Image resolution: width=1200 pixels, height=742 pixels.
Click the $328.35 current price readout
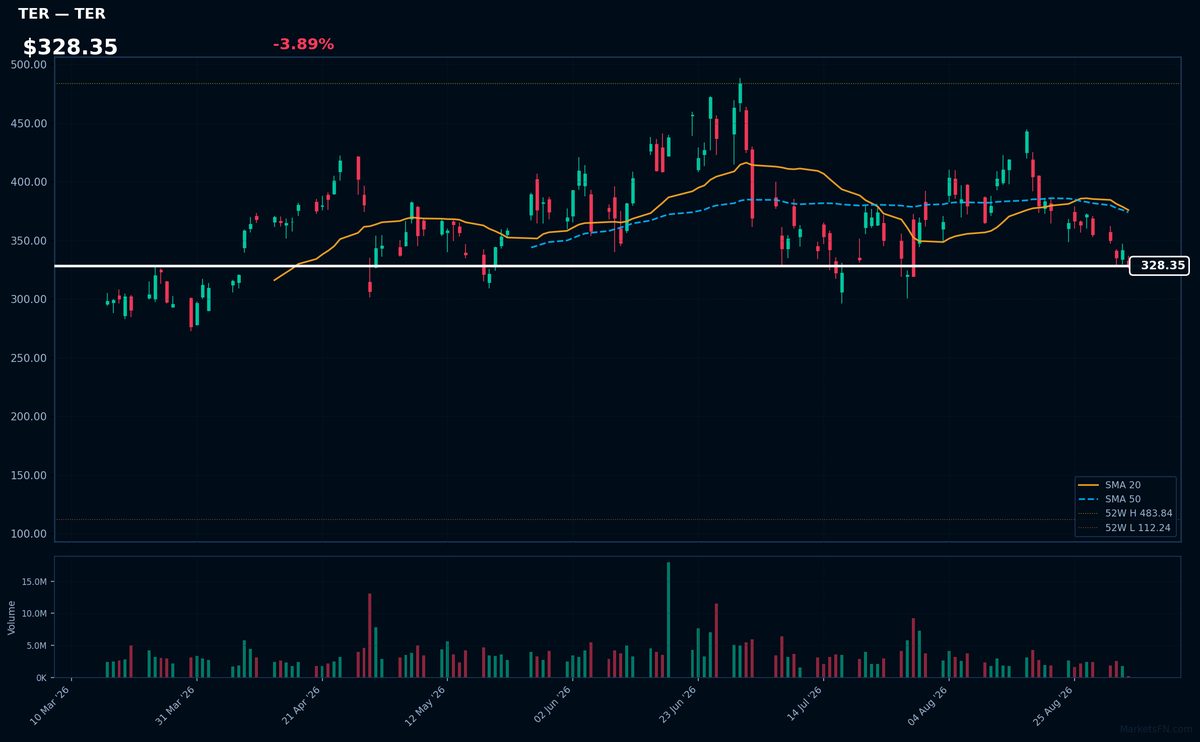pyautogui.click(x=70, y=47)
